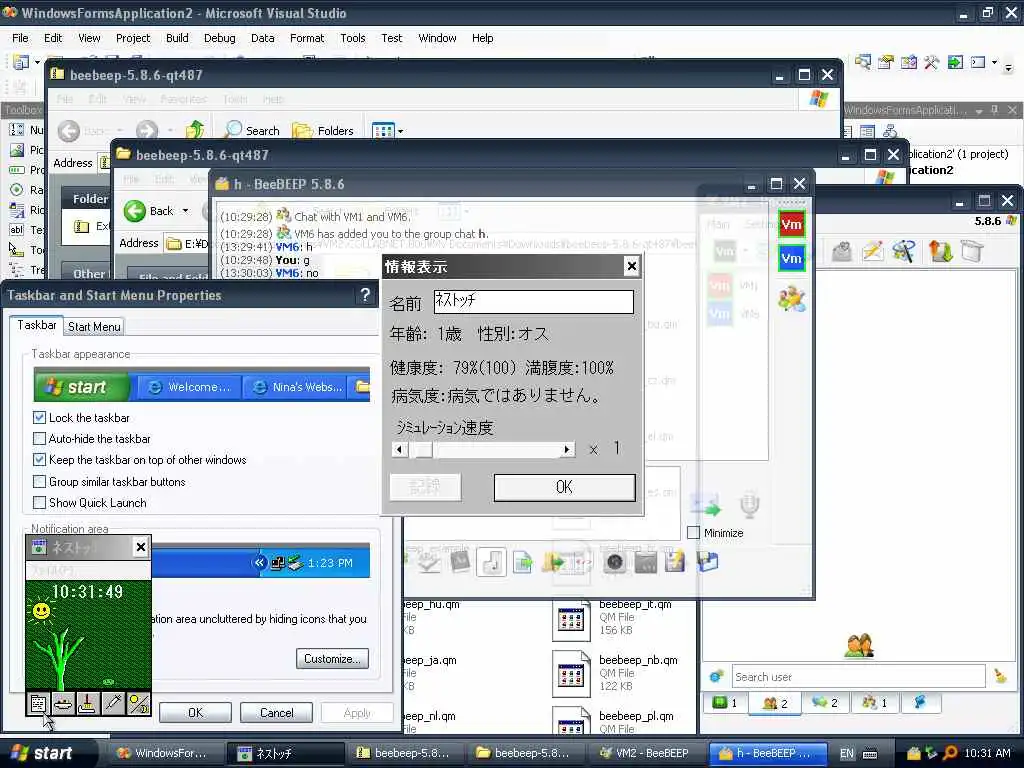Click the help question mark in Taskbar Properties
This screenshot has height=768, width=1024.
tap(366, 295)
